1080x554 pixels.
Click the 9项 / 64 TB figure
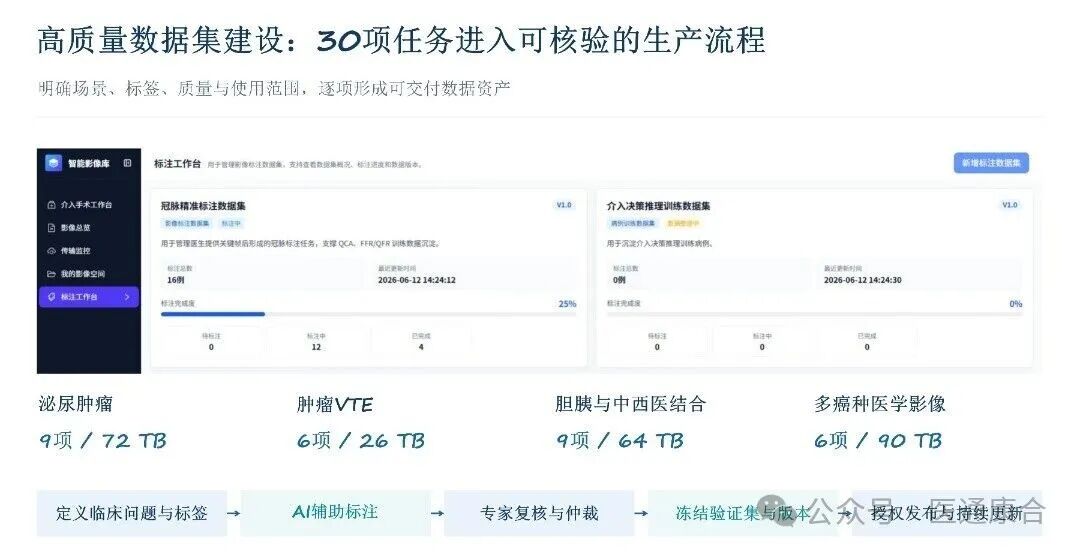point(620,441)
